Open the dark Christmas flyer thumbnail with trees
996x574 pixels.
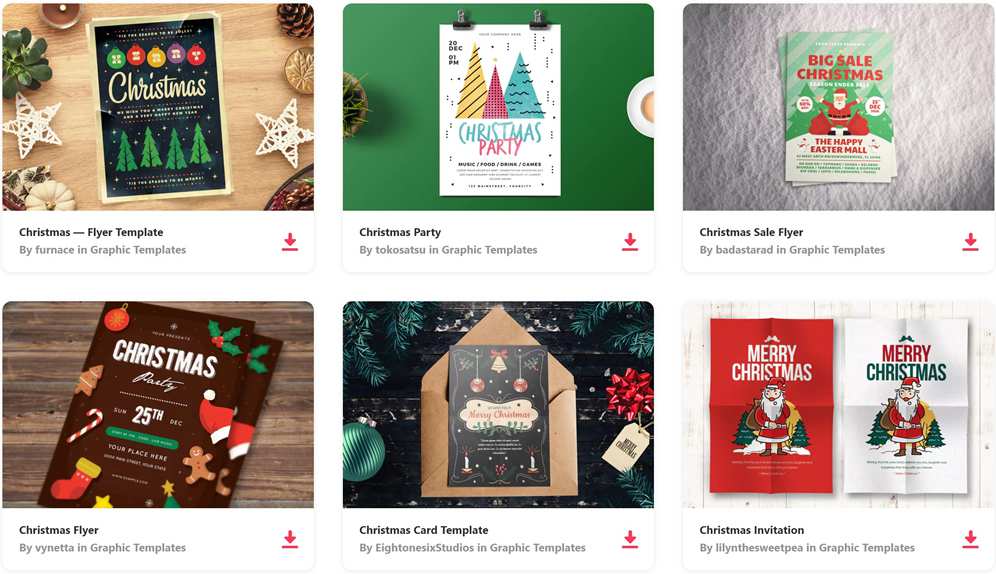click(x=158, y=107)
